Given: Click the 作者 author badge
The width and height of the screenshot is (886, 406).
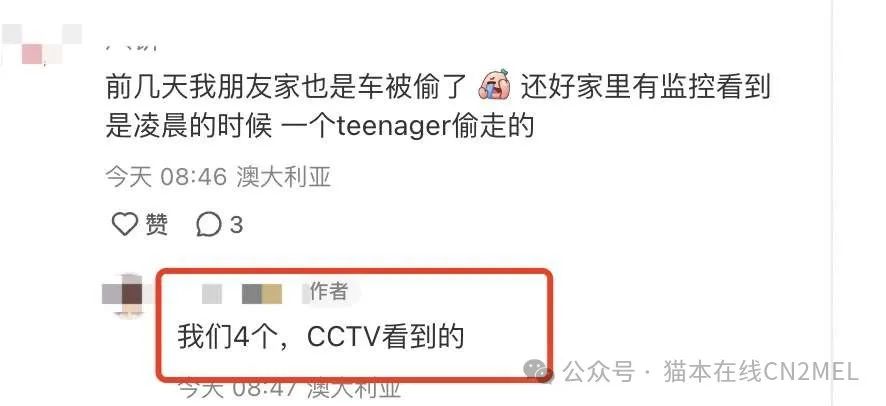Looking at the screenshot, I should point(328,292).
